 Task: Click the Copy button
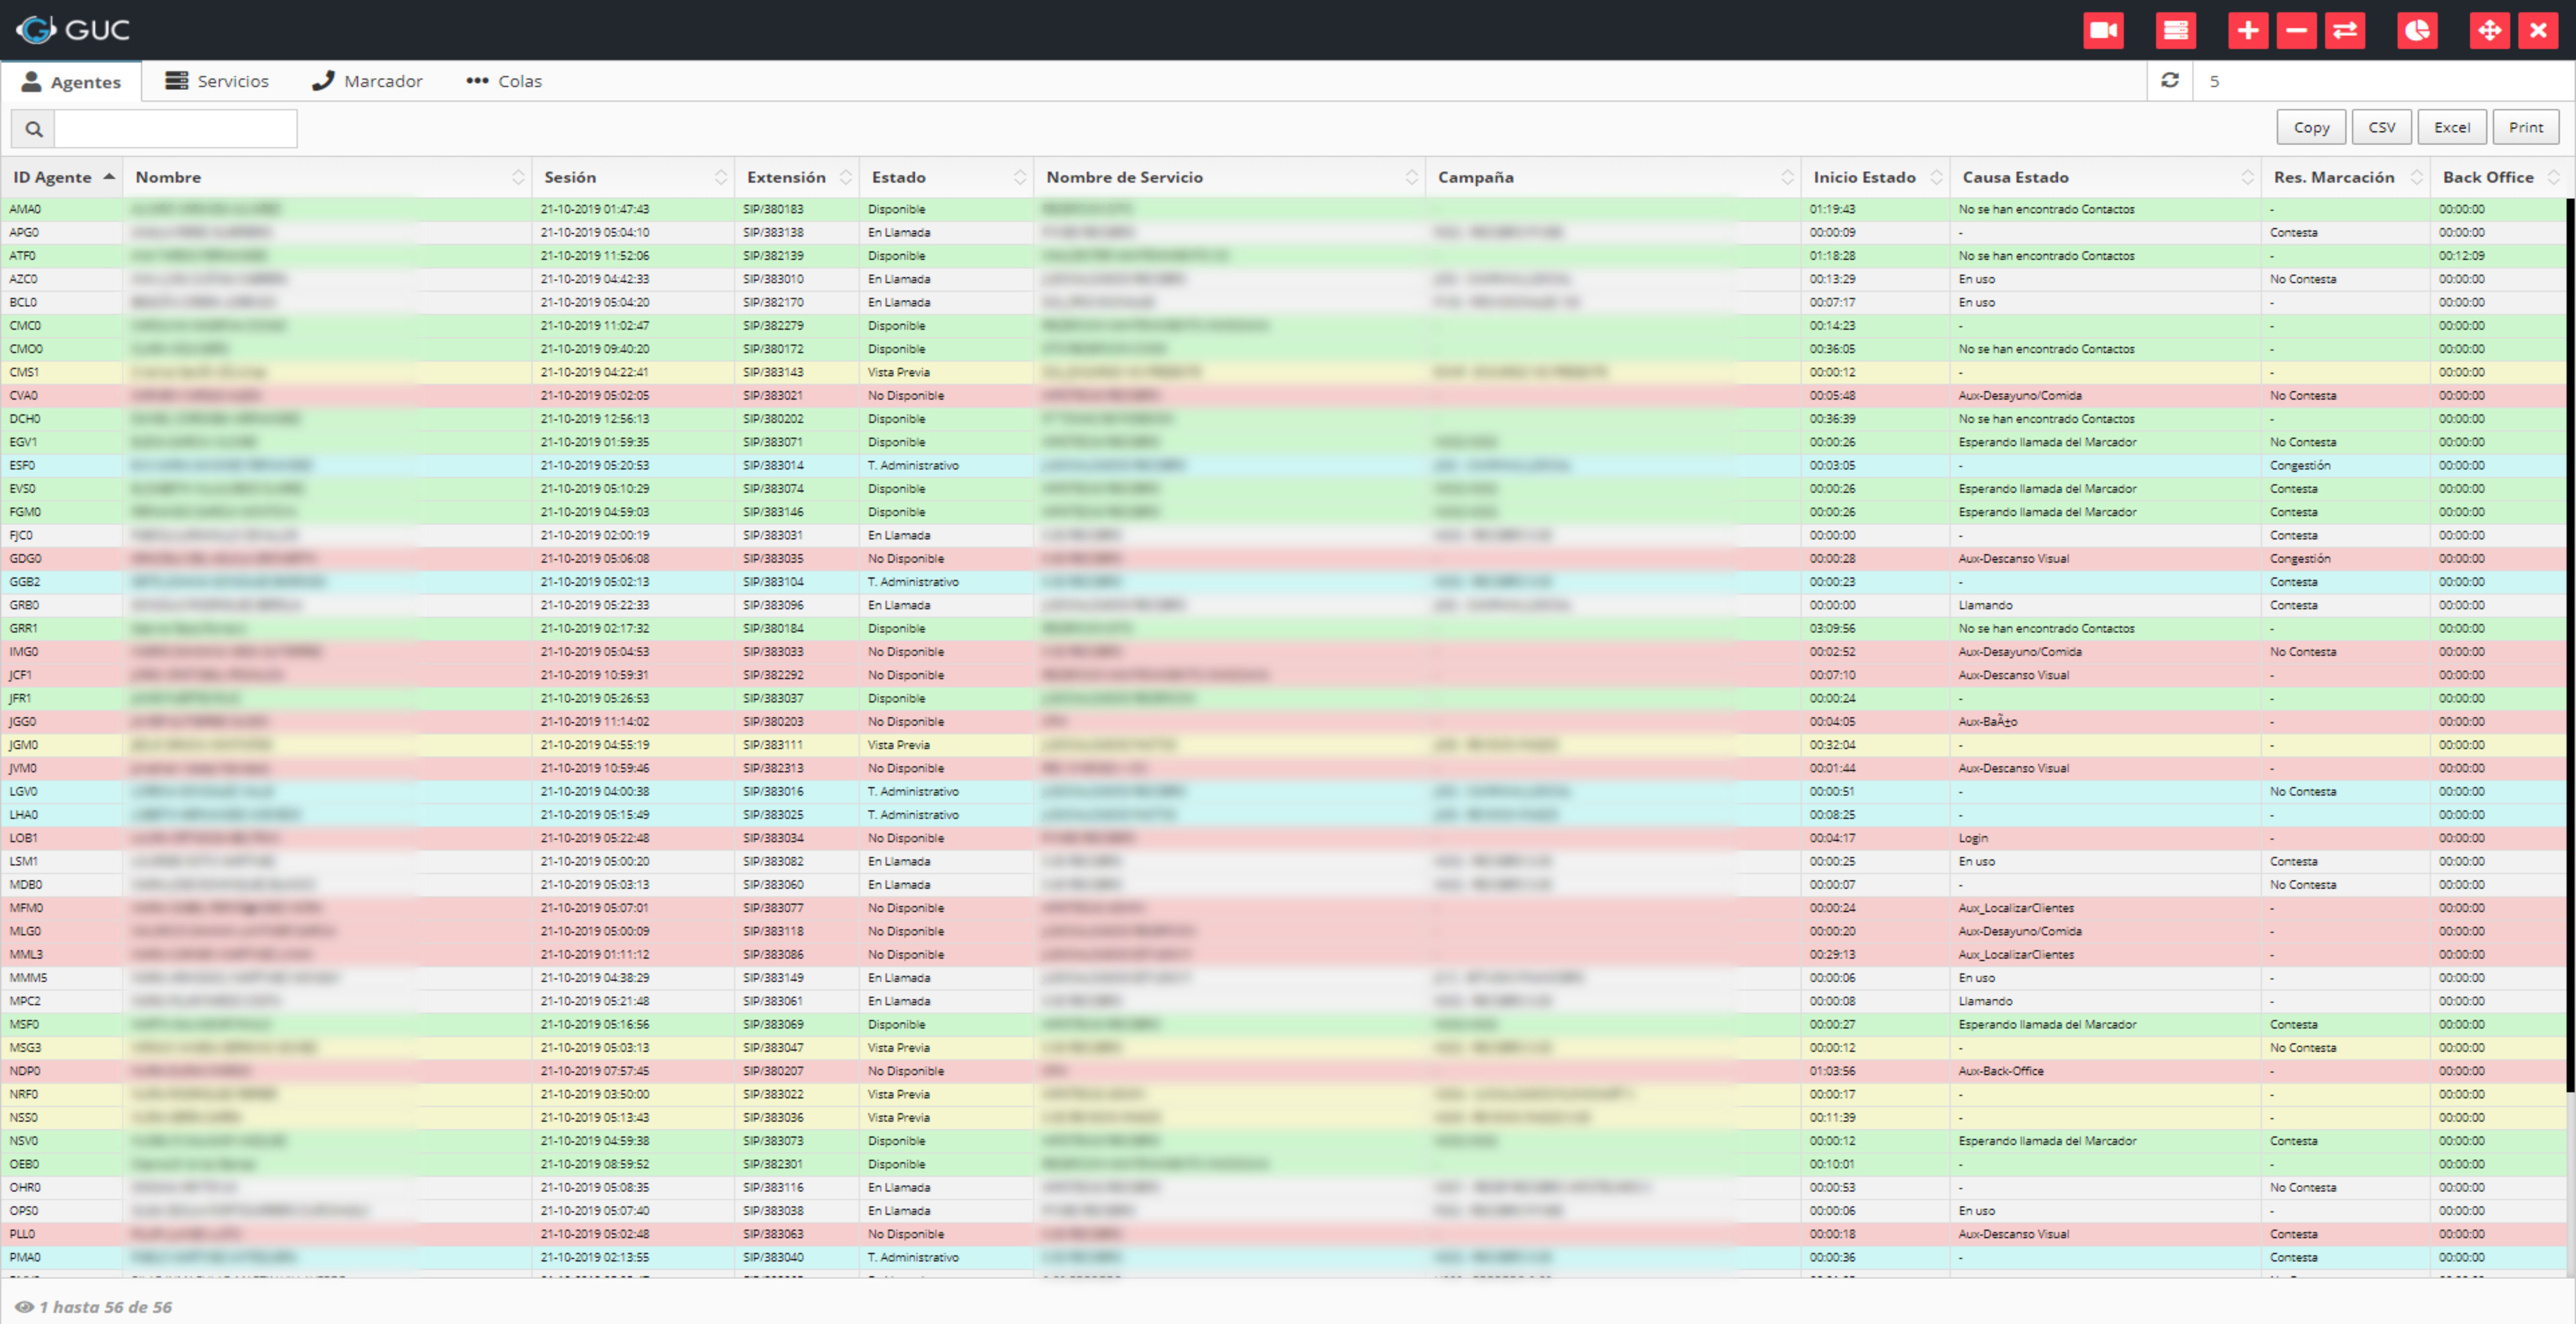(x=2311, y=127)
